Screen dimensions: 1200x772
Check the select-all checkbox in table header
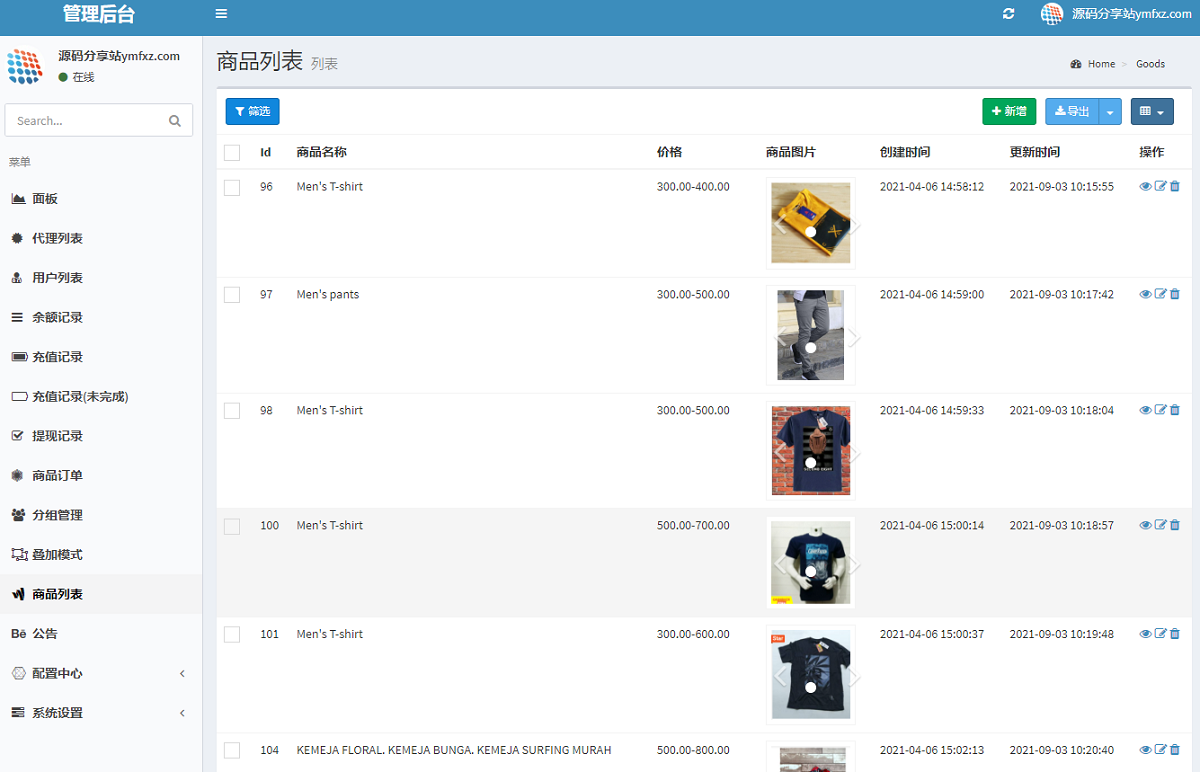click(232, 153)
